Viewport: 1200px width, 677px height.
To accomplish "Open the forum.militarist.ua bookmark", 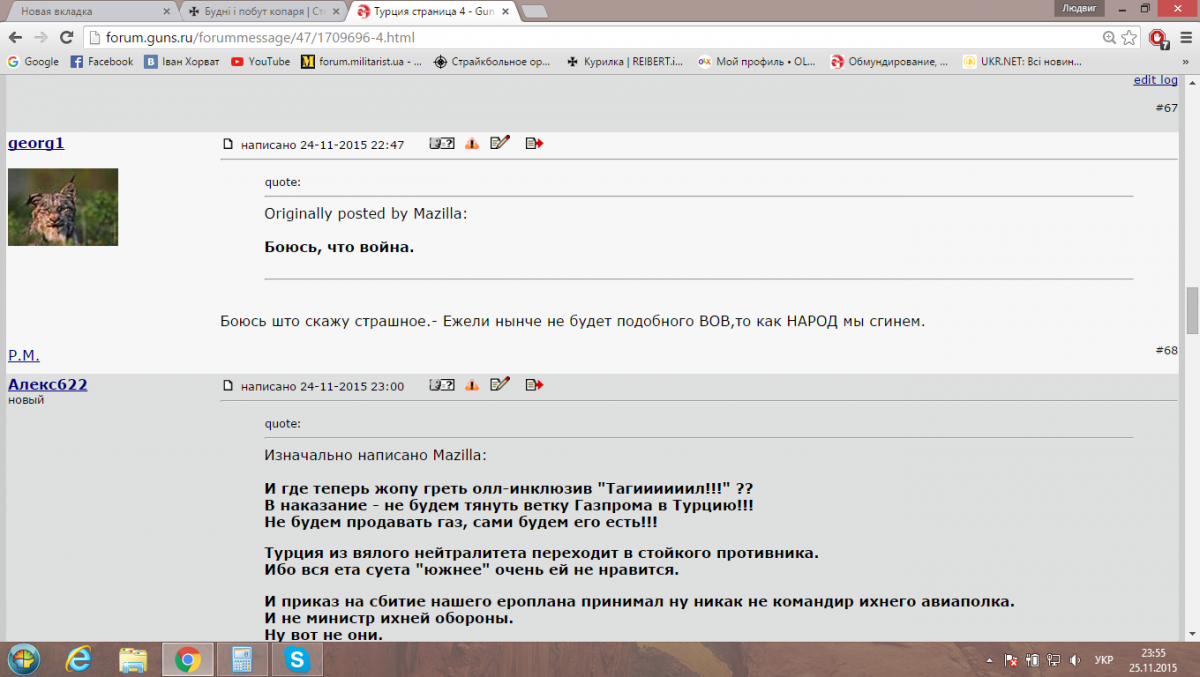I will click(362, 61).
